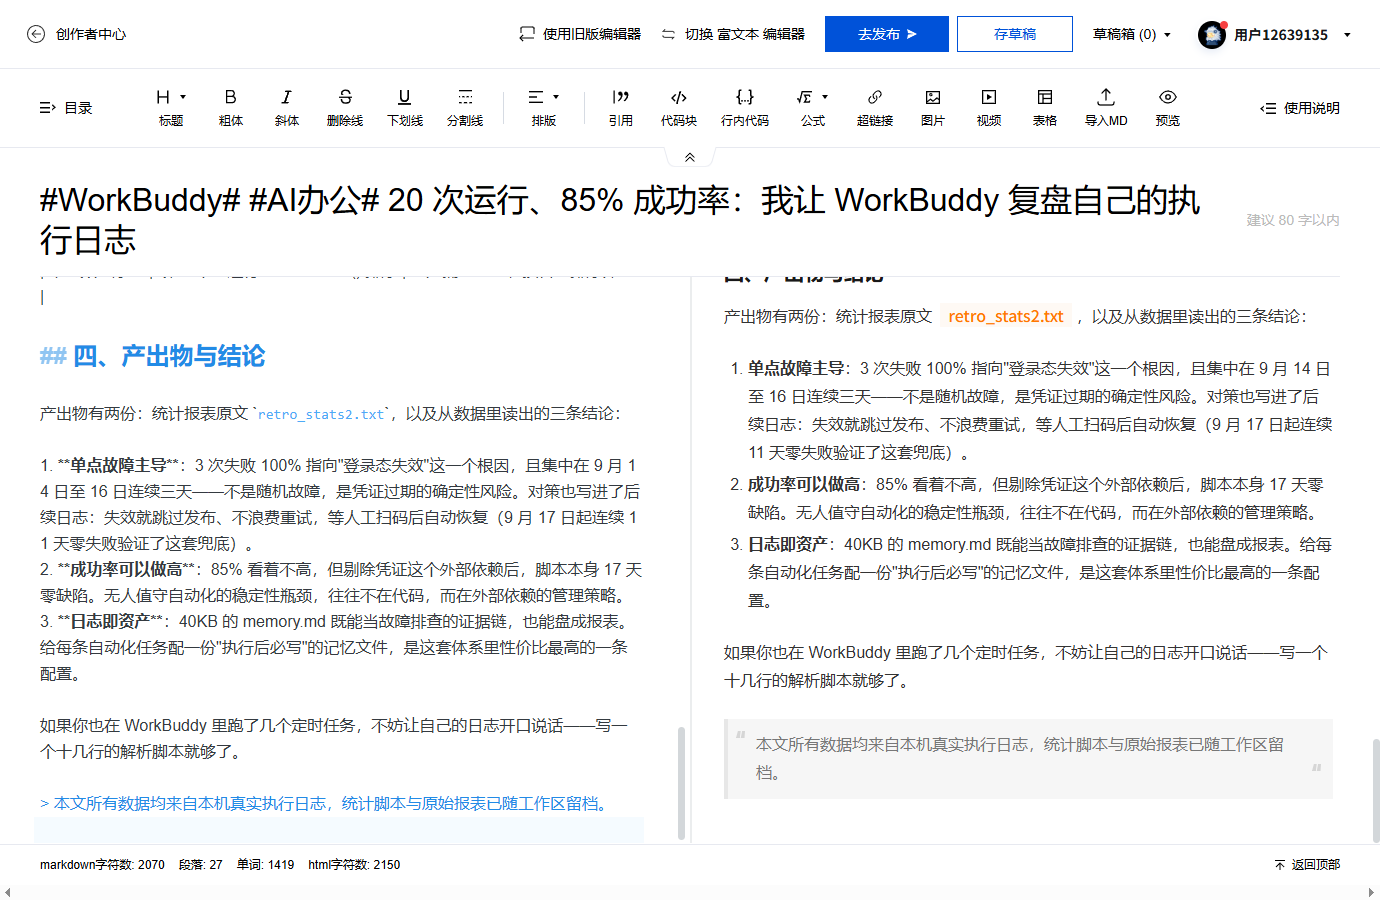This screenshot has width=1380, height=900.
Task: Apply 下划线 underline
Action: coord(405,108)
